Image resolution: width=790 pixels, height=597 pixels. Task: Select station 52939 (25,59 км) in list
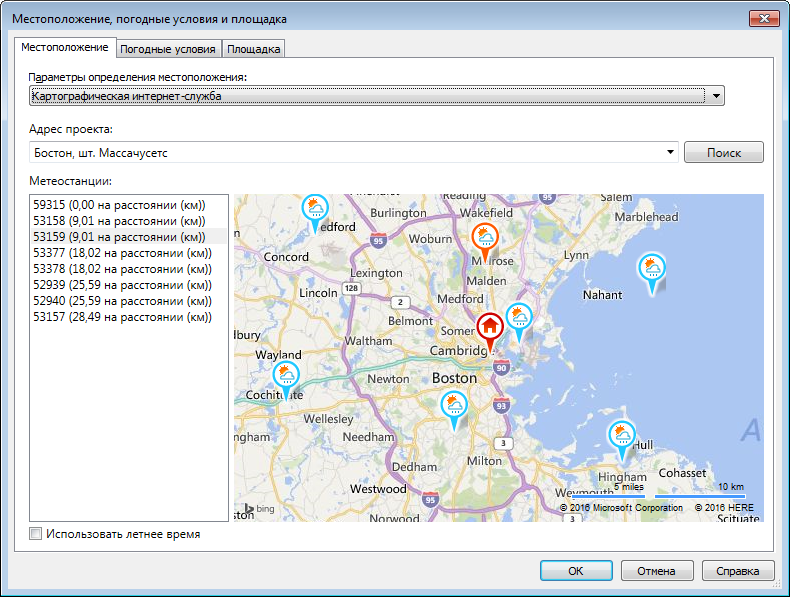tap(128, 285)
